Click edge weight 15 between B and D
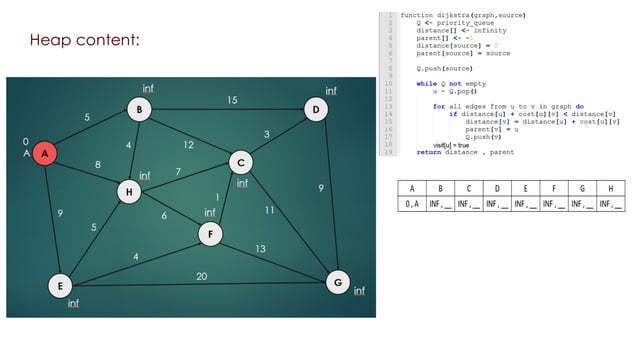Viewport: 638px width, 361px height. click(232, 100)
